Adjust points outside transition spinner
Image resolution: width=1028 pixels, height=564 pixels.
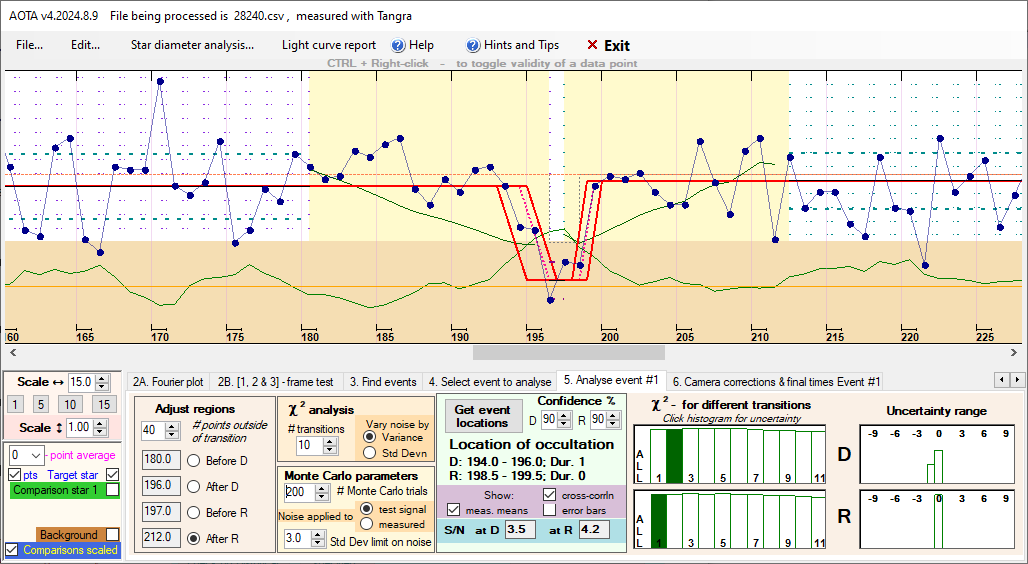[172, 430]
